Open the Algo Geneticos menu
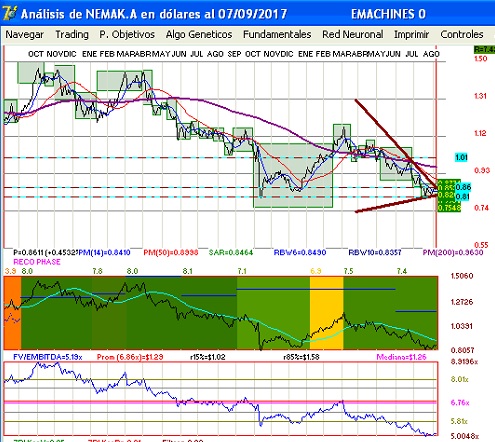Image resolution: width=495 pixels, height=442 pixels. click(199, 34)
